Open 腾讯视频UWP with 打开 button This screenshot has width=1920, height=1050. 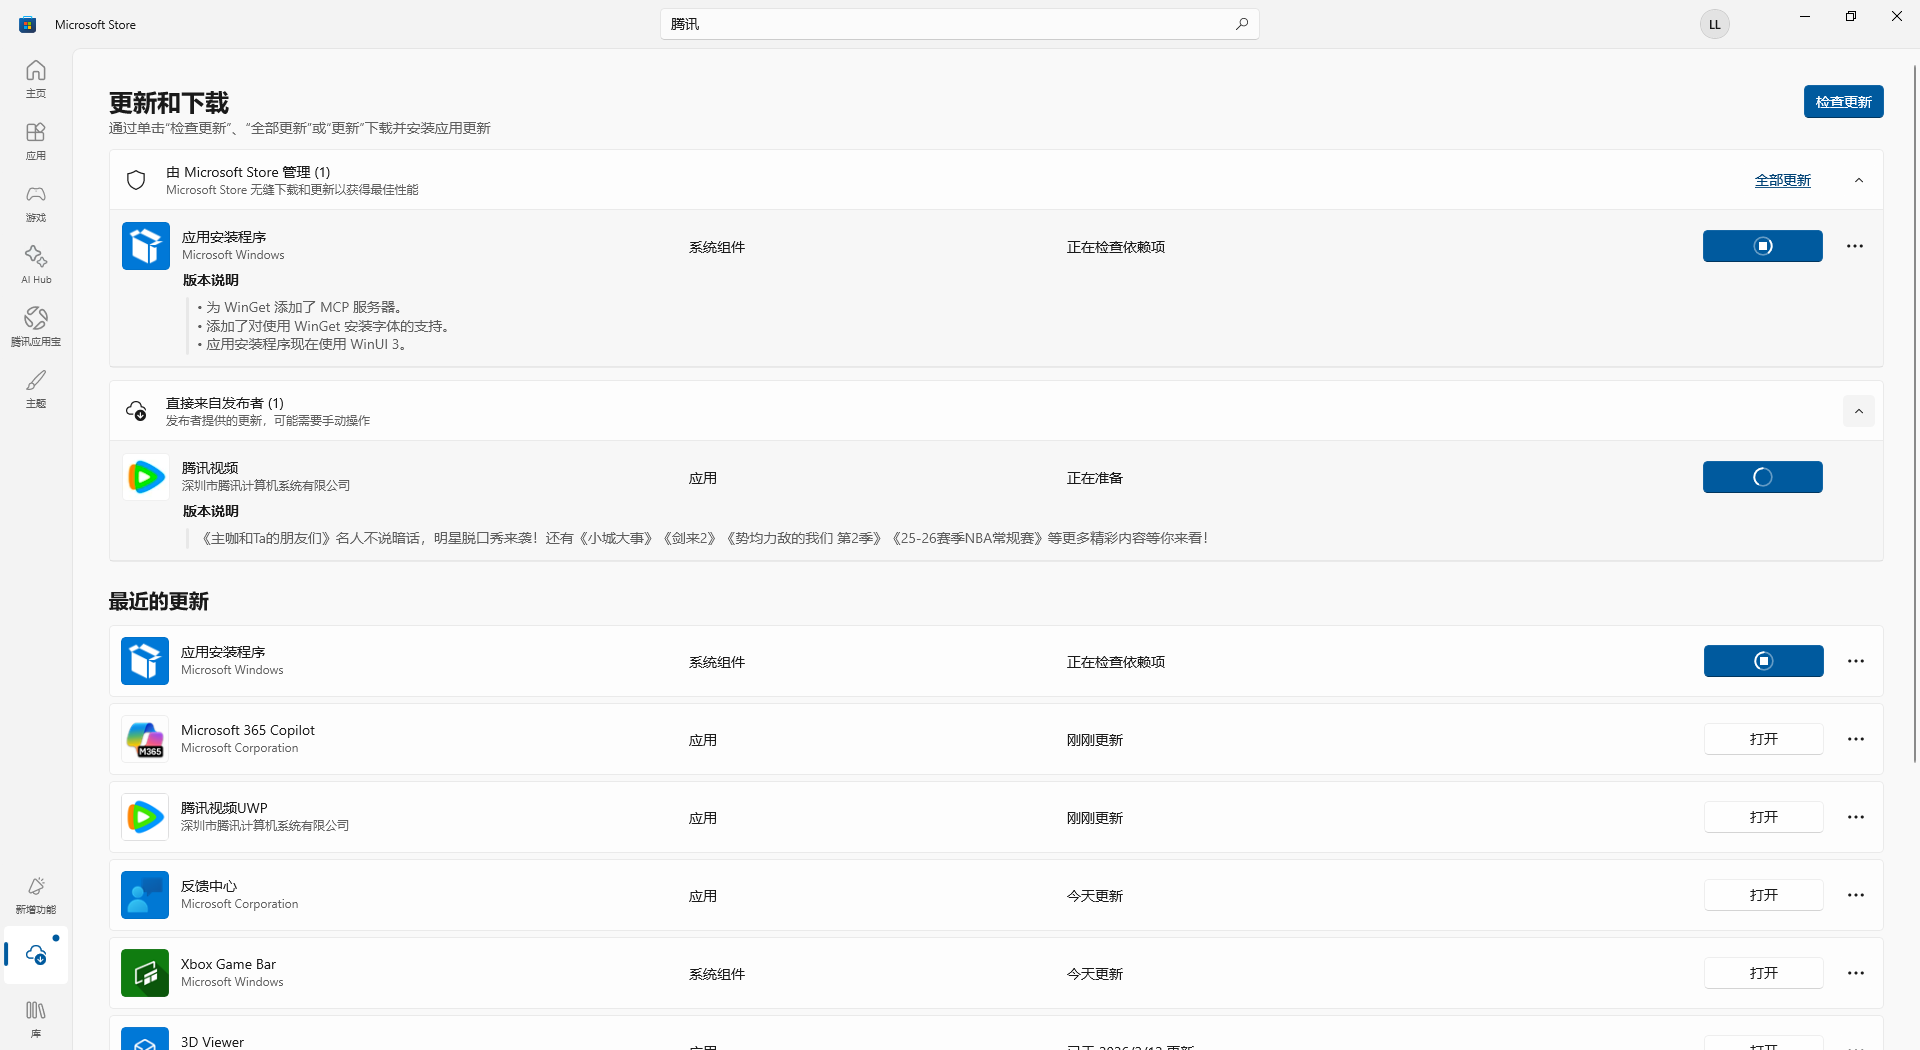coord(1763,817)
